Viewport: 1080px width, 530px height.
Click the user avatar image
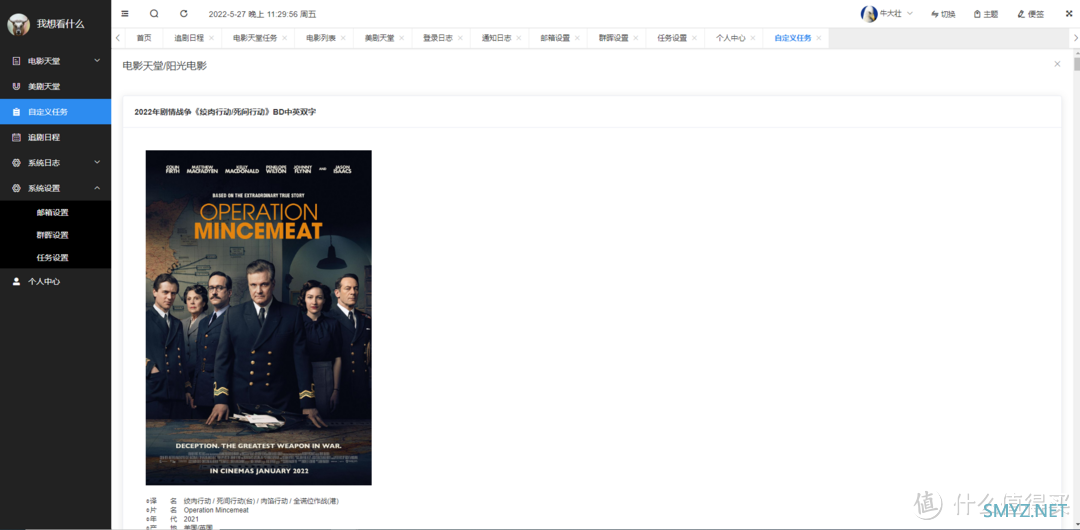coord(869,14)
